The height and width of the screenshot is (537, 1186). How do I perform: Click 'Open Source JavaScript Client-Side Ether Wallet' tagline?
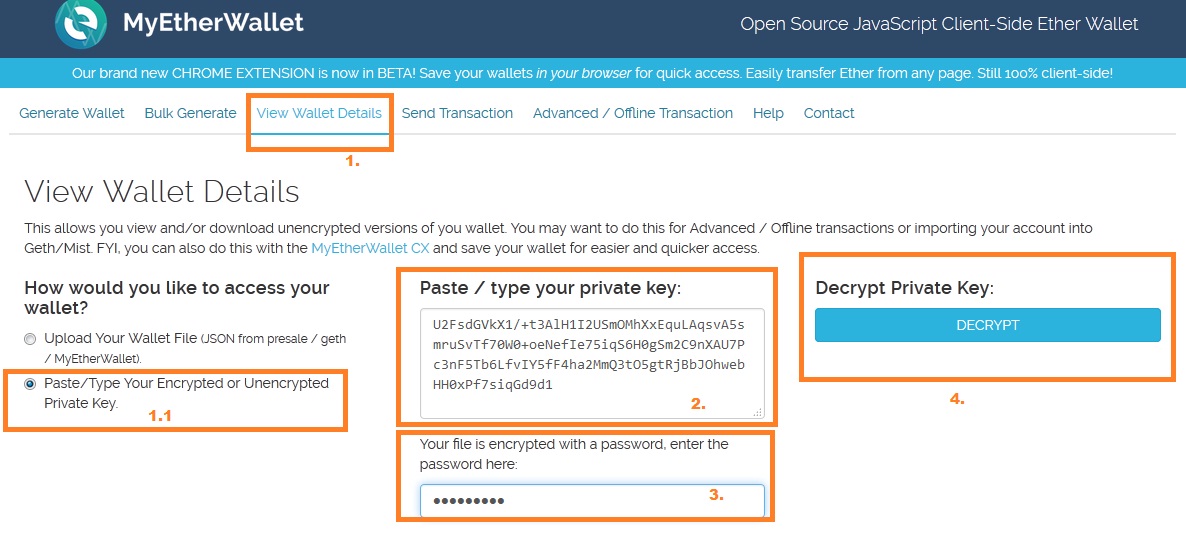point(939,24)
